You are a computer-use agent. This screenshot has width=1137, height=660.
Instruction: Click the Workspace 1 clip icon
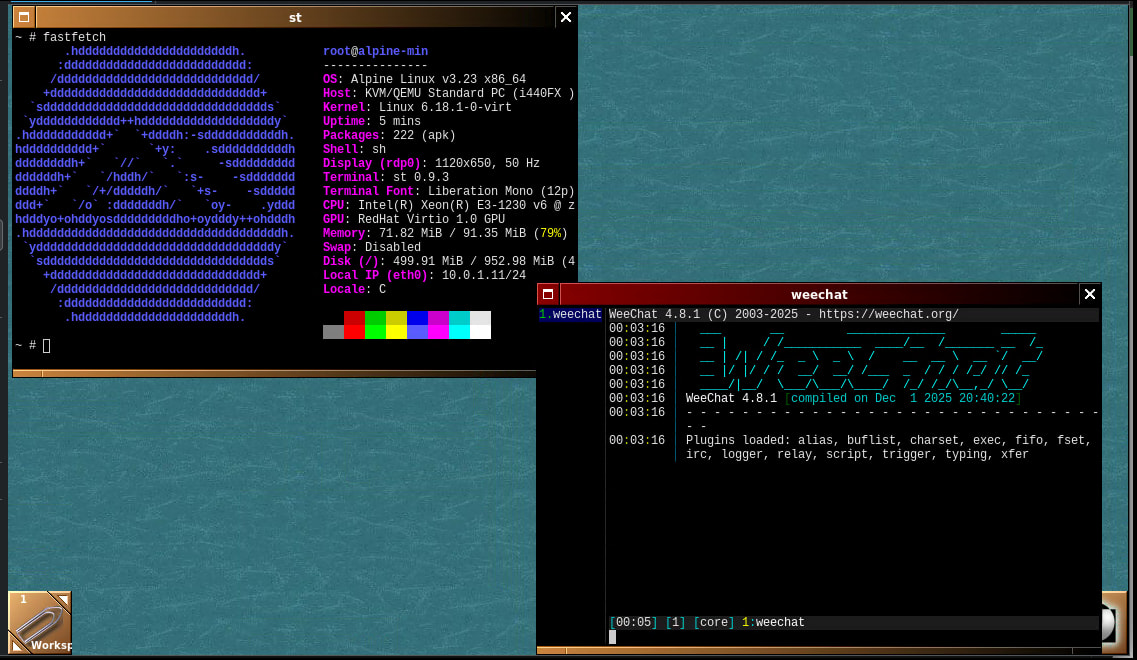[x=39, y=622]
